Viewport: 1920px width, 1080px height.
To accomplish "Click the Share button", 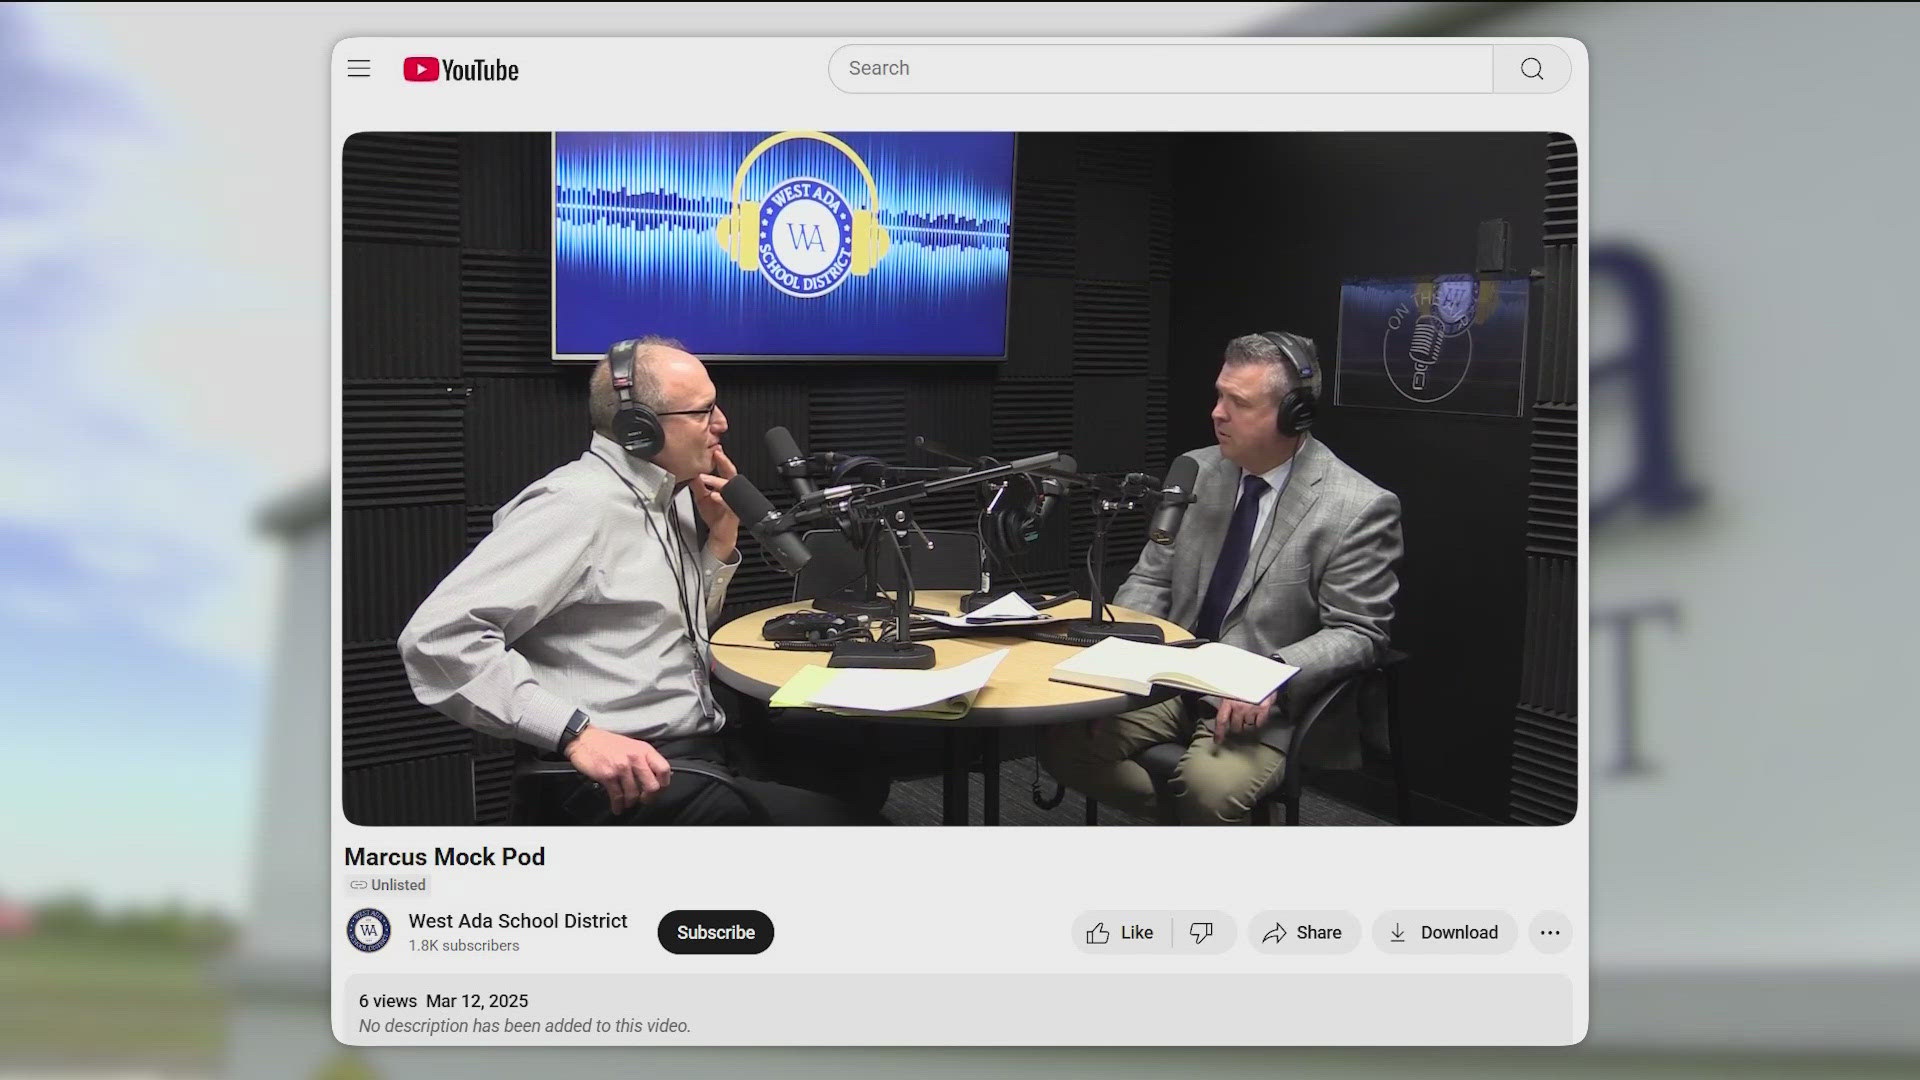I will 1303,932.
